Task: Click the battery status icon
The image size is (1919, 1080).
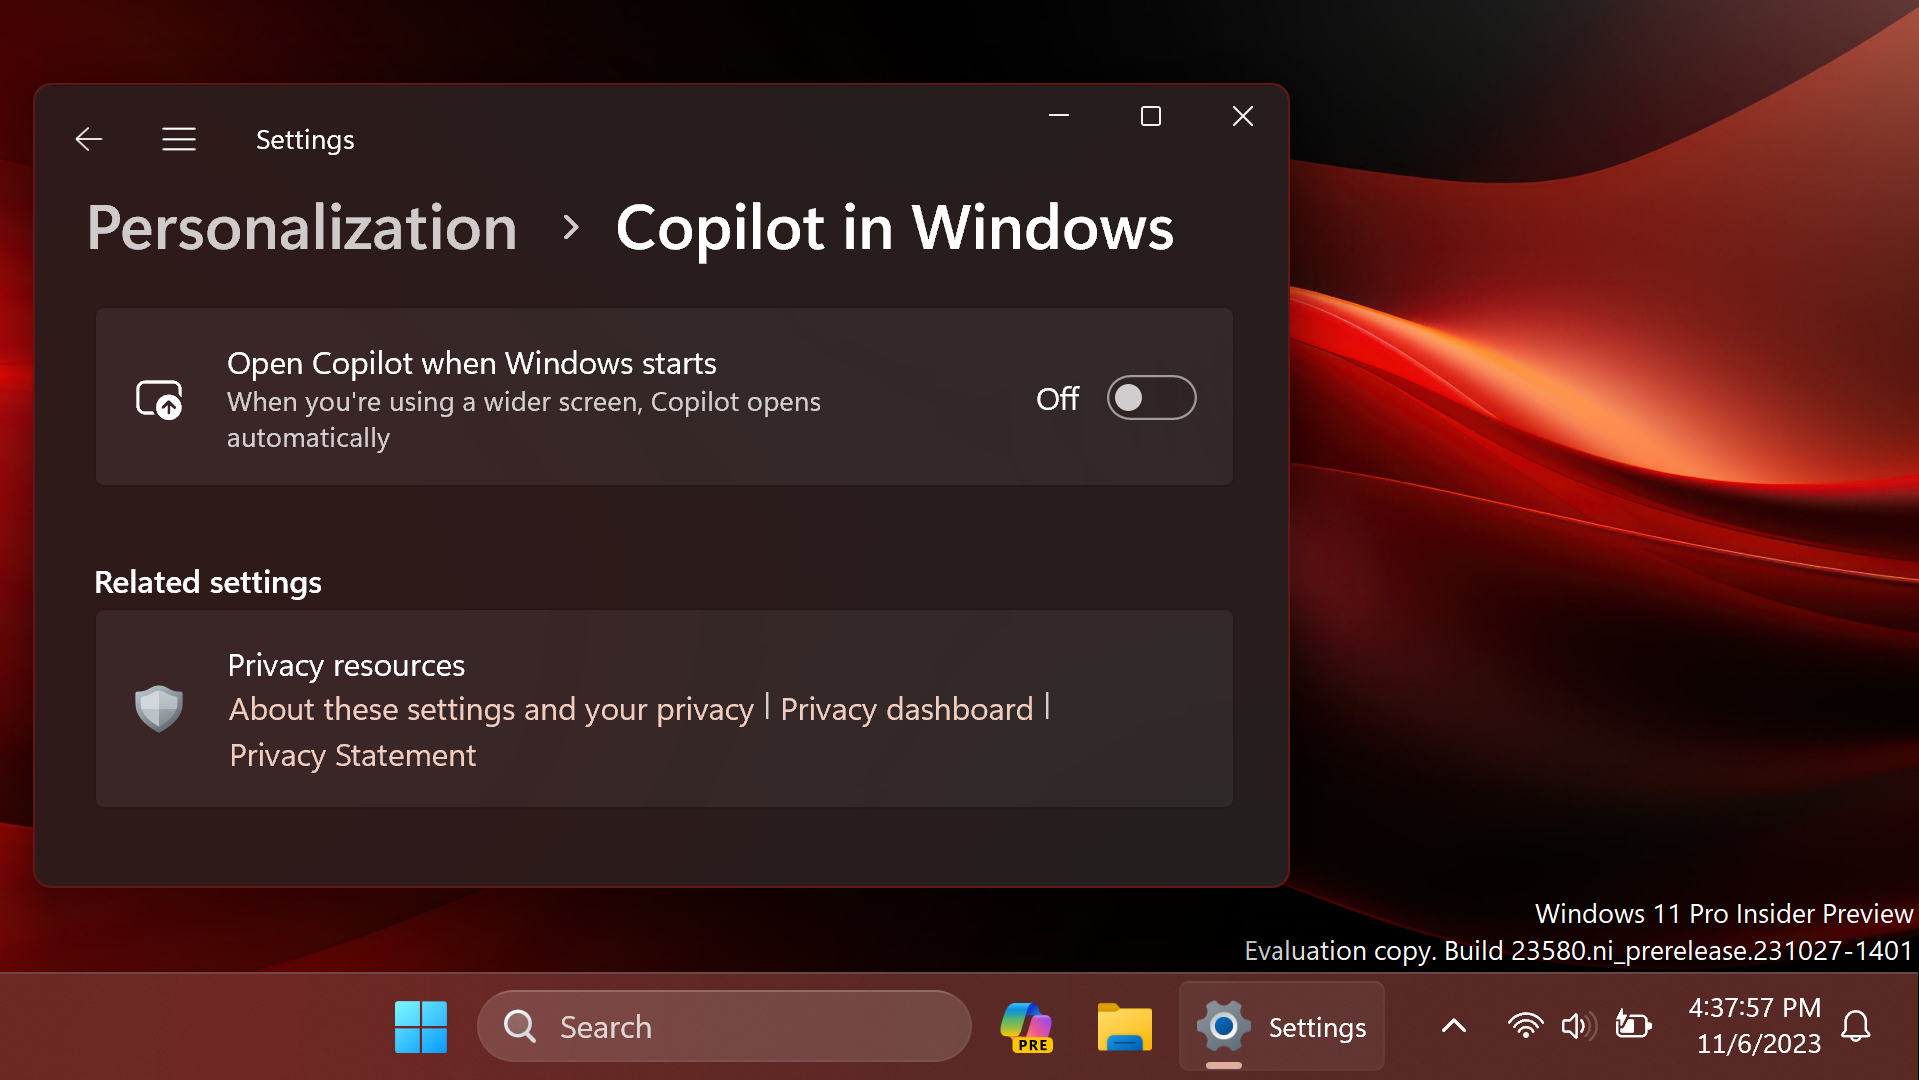Action: pyautogui.click(x=1633, y=1026)
